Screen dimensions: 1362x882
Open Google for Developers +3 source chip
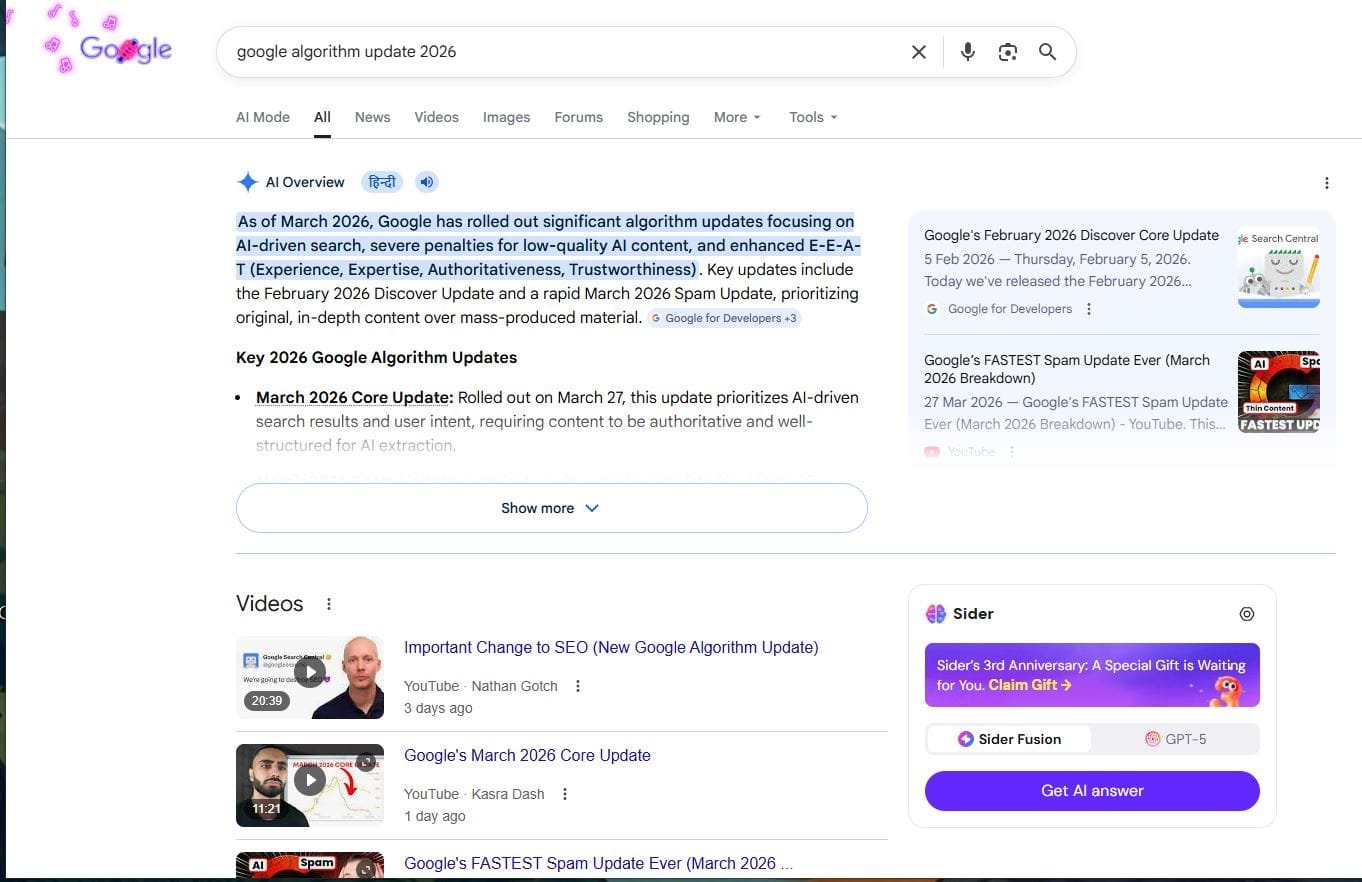coord(724,318)
